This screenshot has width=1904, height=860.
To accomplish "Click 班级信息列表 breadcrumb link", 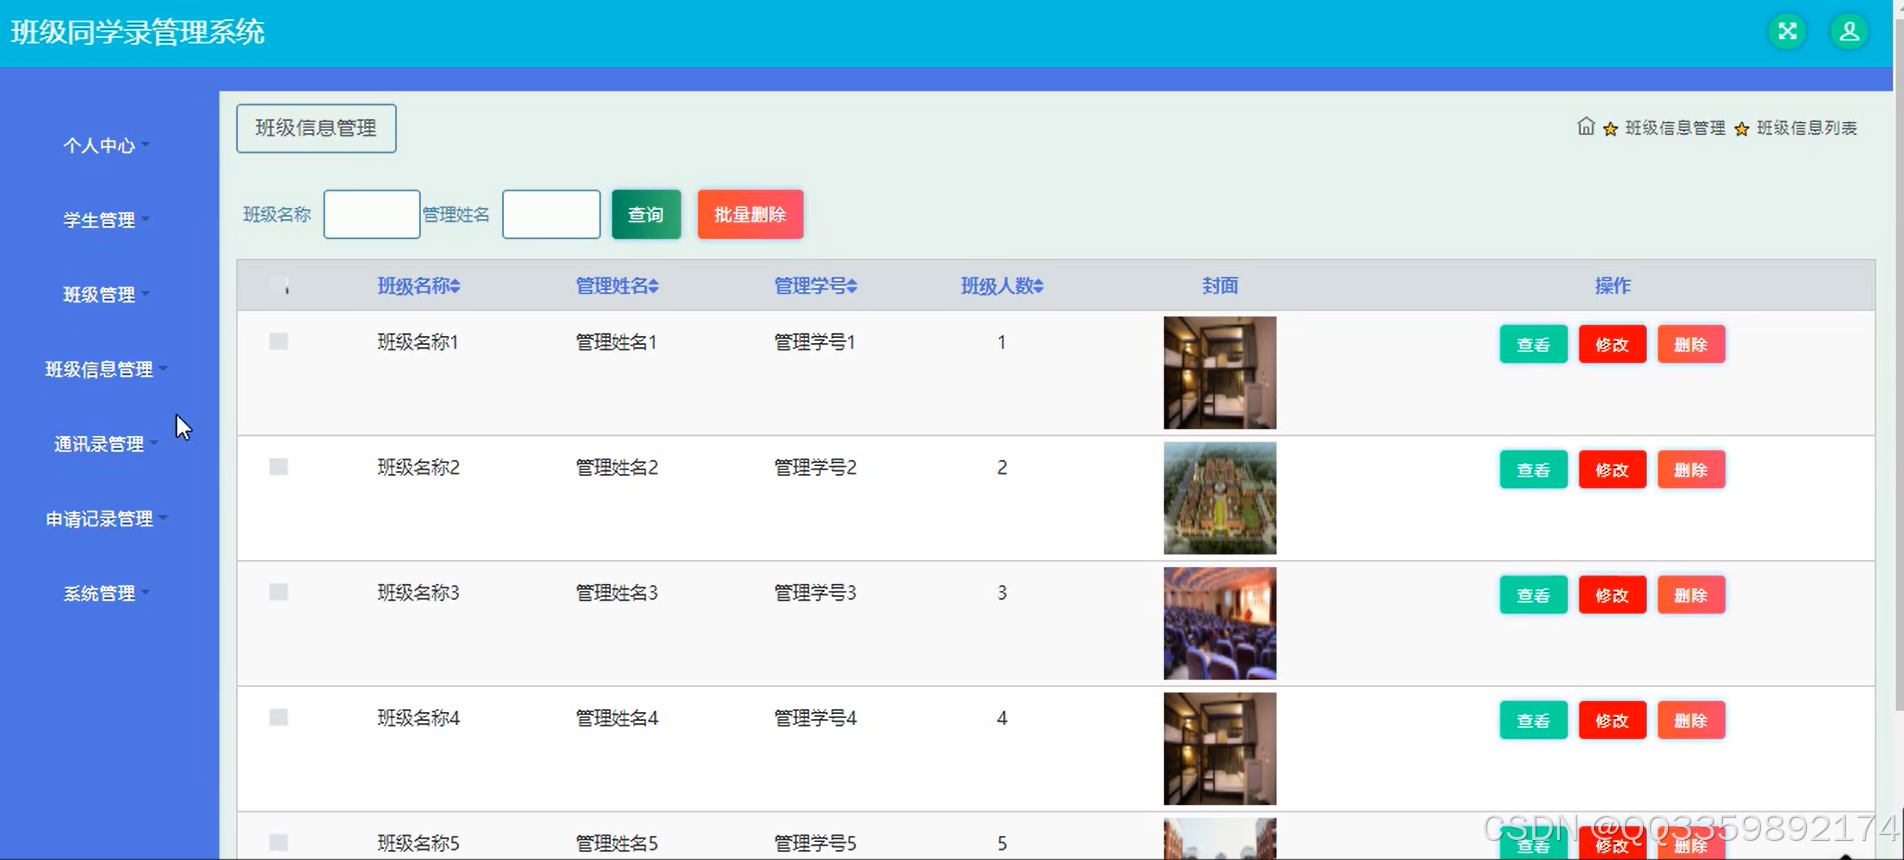I will (x=1807, y=128).
